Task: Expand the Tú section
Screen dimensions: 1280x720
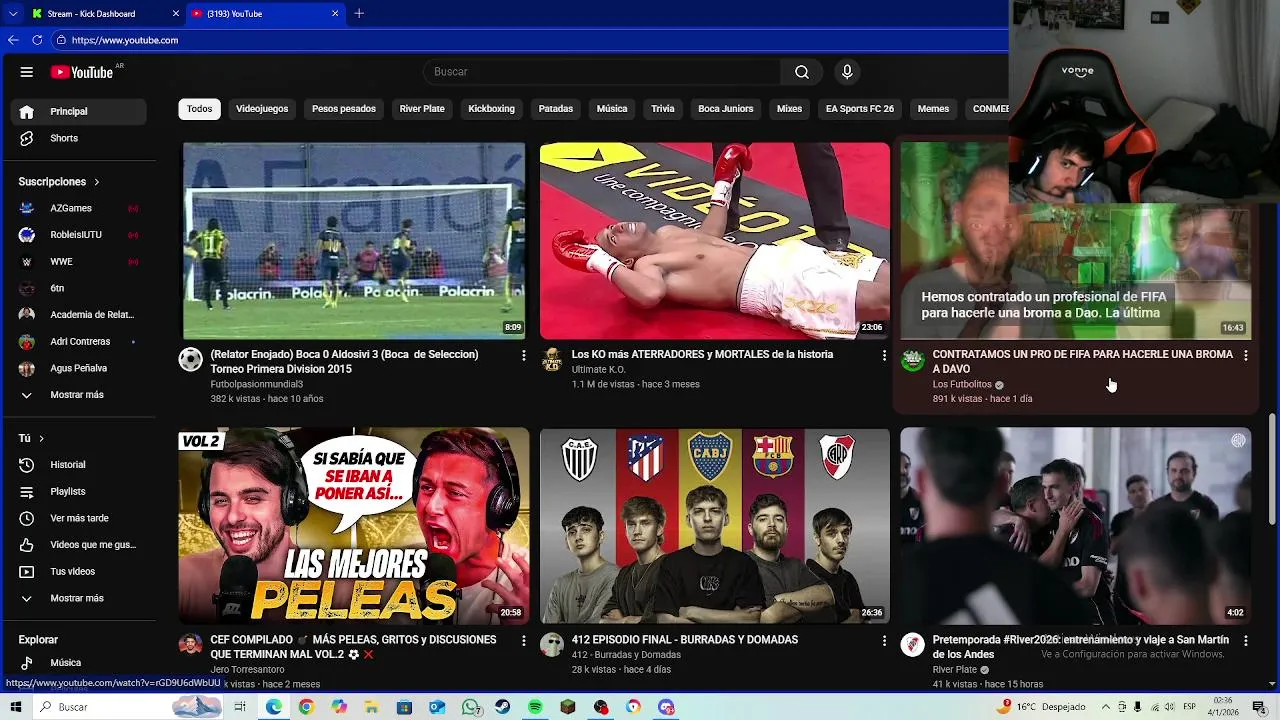Action: (x=31, y=438)
